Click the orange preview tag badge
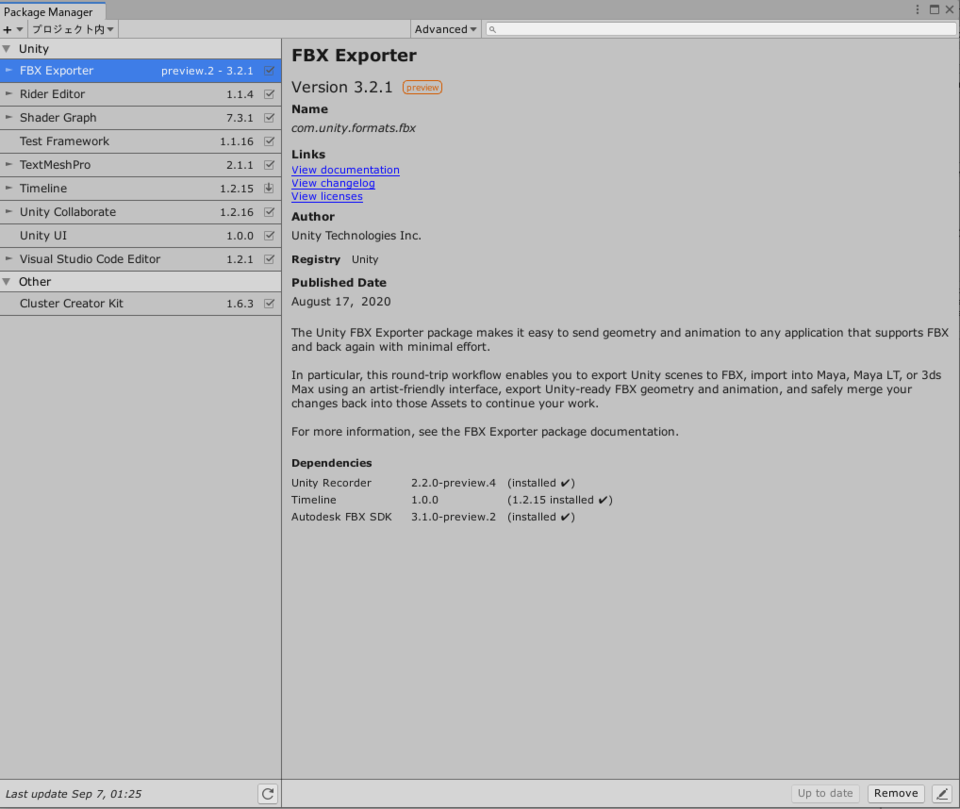This screenshot has width=960, height=809. (422, 88)
